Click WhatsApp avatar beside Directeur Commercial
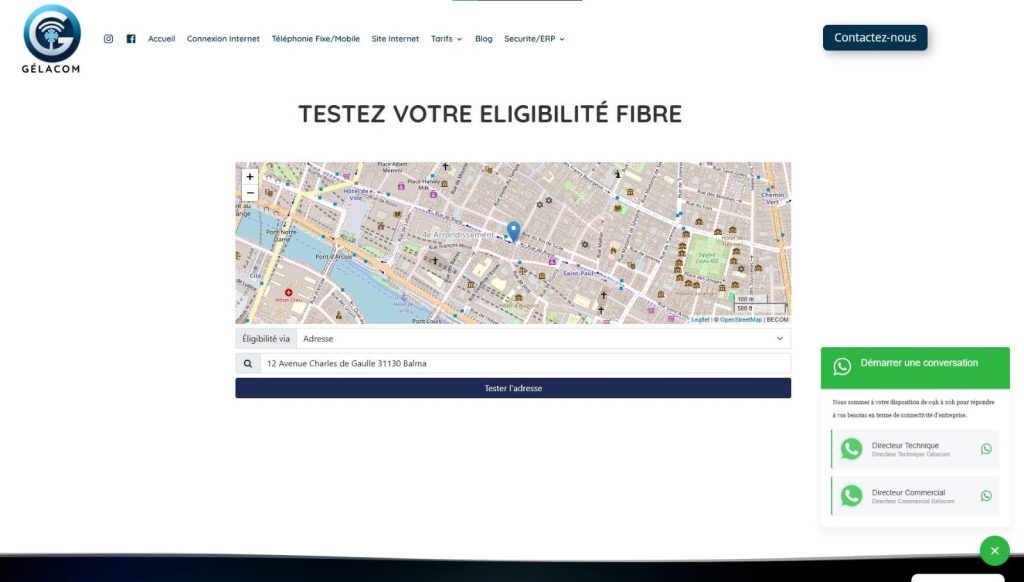 click(x=851, y=496)
